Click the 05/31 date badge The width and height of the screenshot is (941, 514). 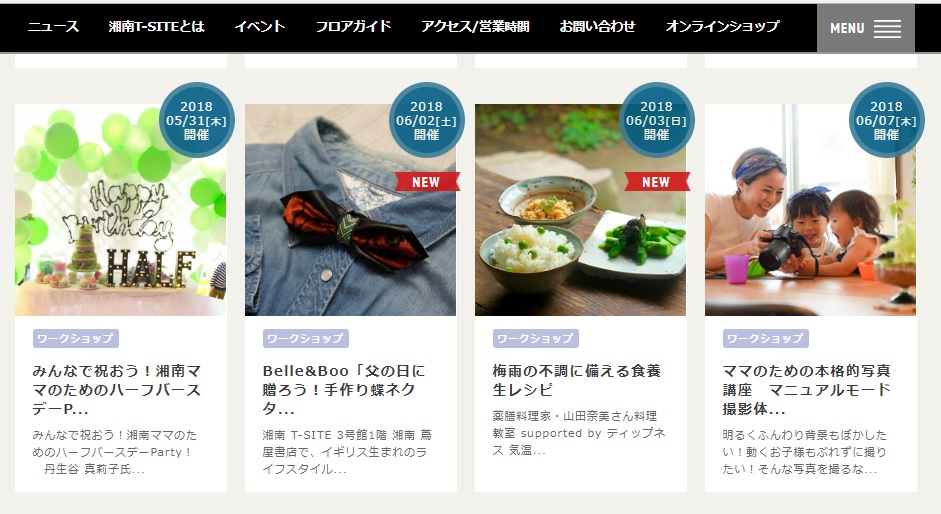pos(196,120)
